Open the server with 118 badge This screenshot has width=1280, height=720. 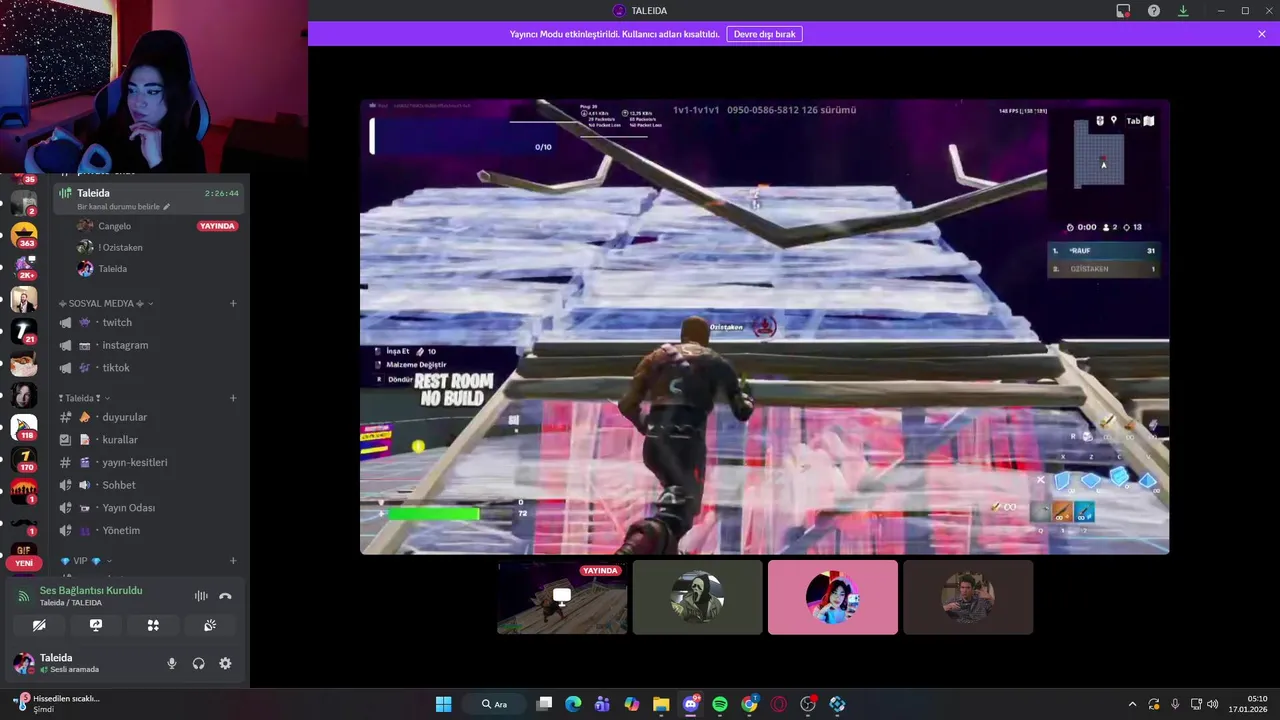24,427
